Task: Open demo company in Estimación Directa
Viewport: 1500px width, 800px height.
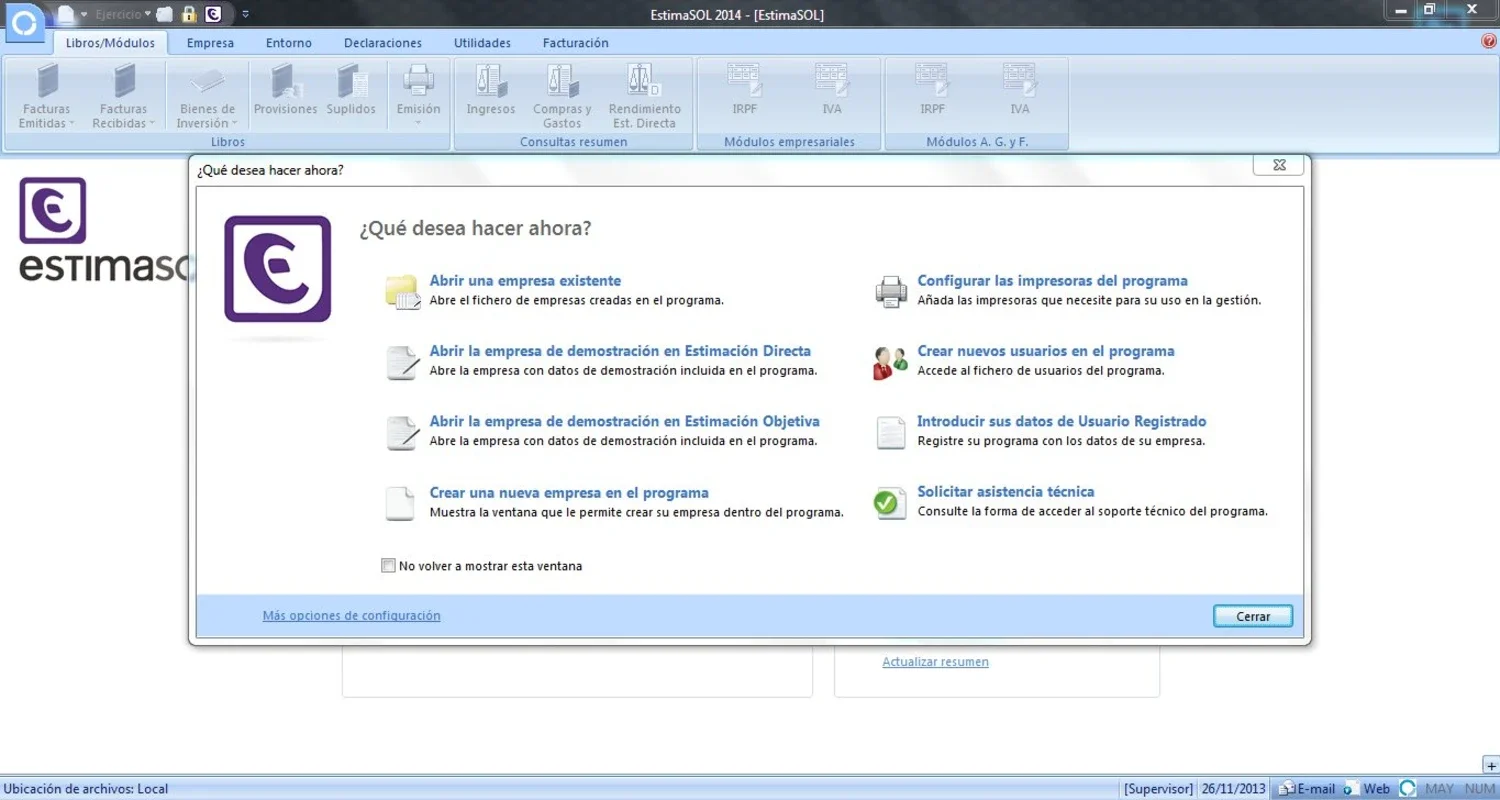Action: coord(620,351)
